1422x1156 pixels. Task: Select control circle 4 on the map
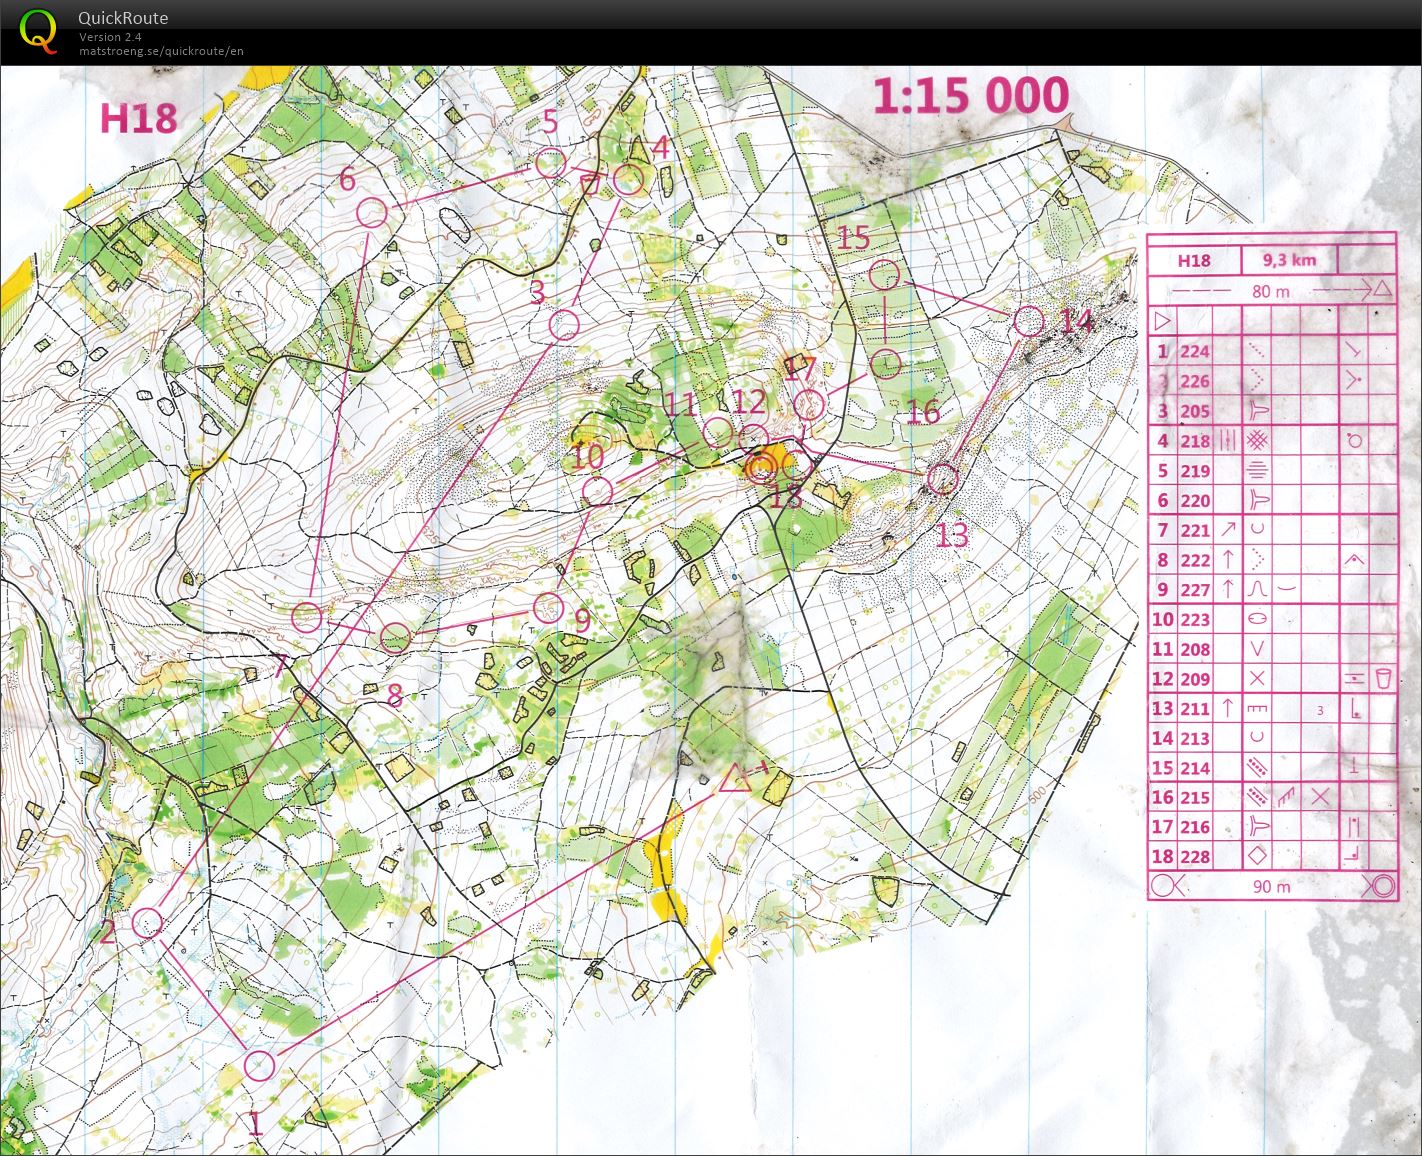pyautogui.click(x=628, y=180)
